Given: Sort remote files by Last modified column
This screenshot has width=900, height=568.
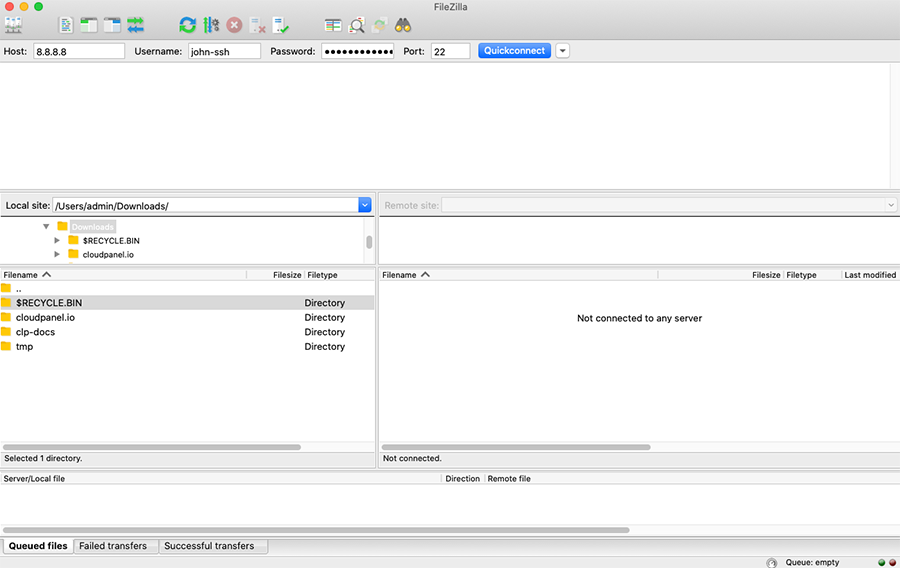Looking at the screenshot, I should click(870, 275).
